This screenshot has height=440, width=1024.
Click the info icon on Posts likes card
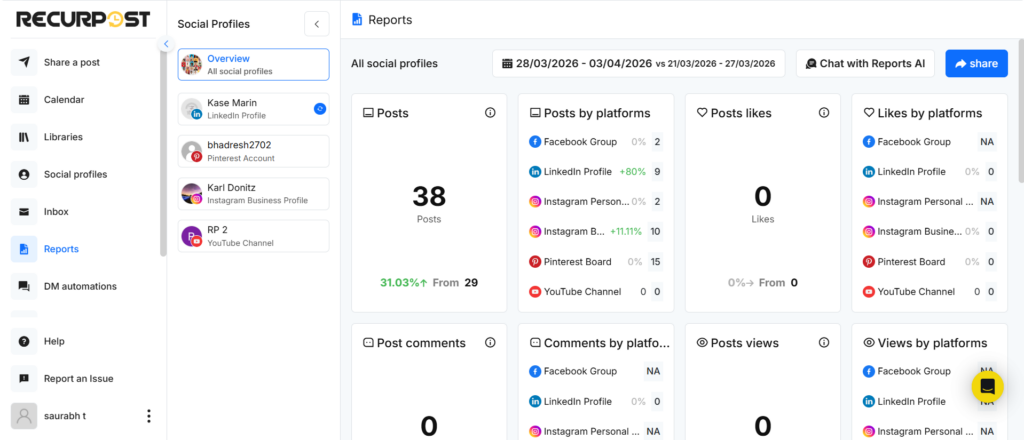[x=824, y=113]
